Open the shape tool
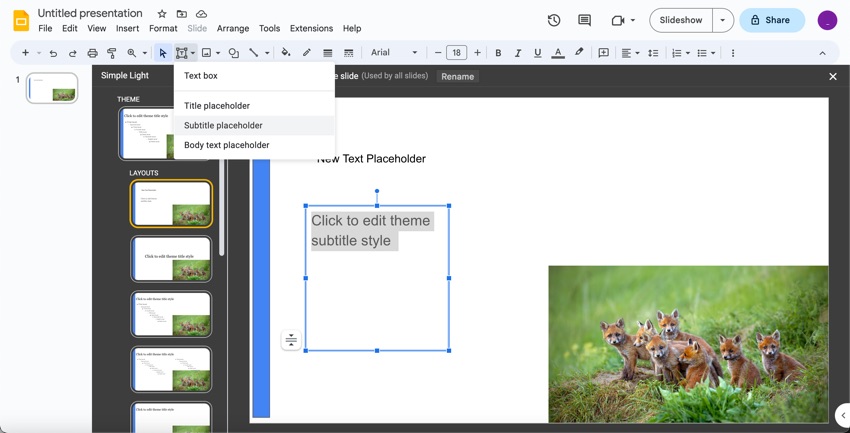The height and width of the screenshot is (433, 850). (x=234, y=53)
